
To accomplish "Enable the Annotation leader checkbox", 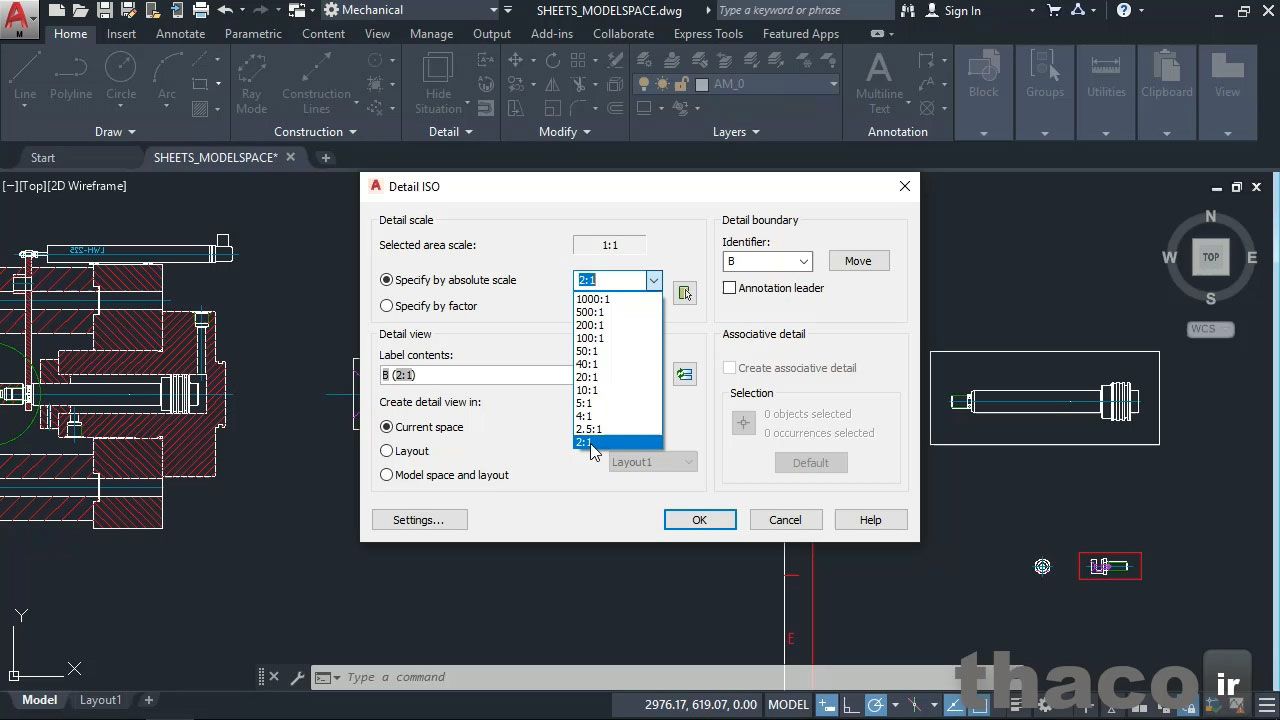I will click(730, 288).
